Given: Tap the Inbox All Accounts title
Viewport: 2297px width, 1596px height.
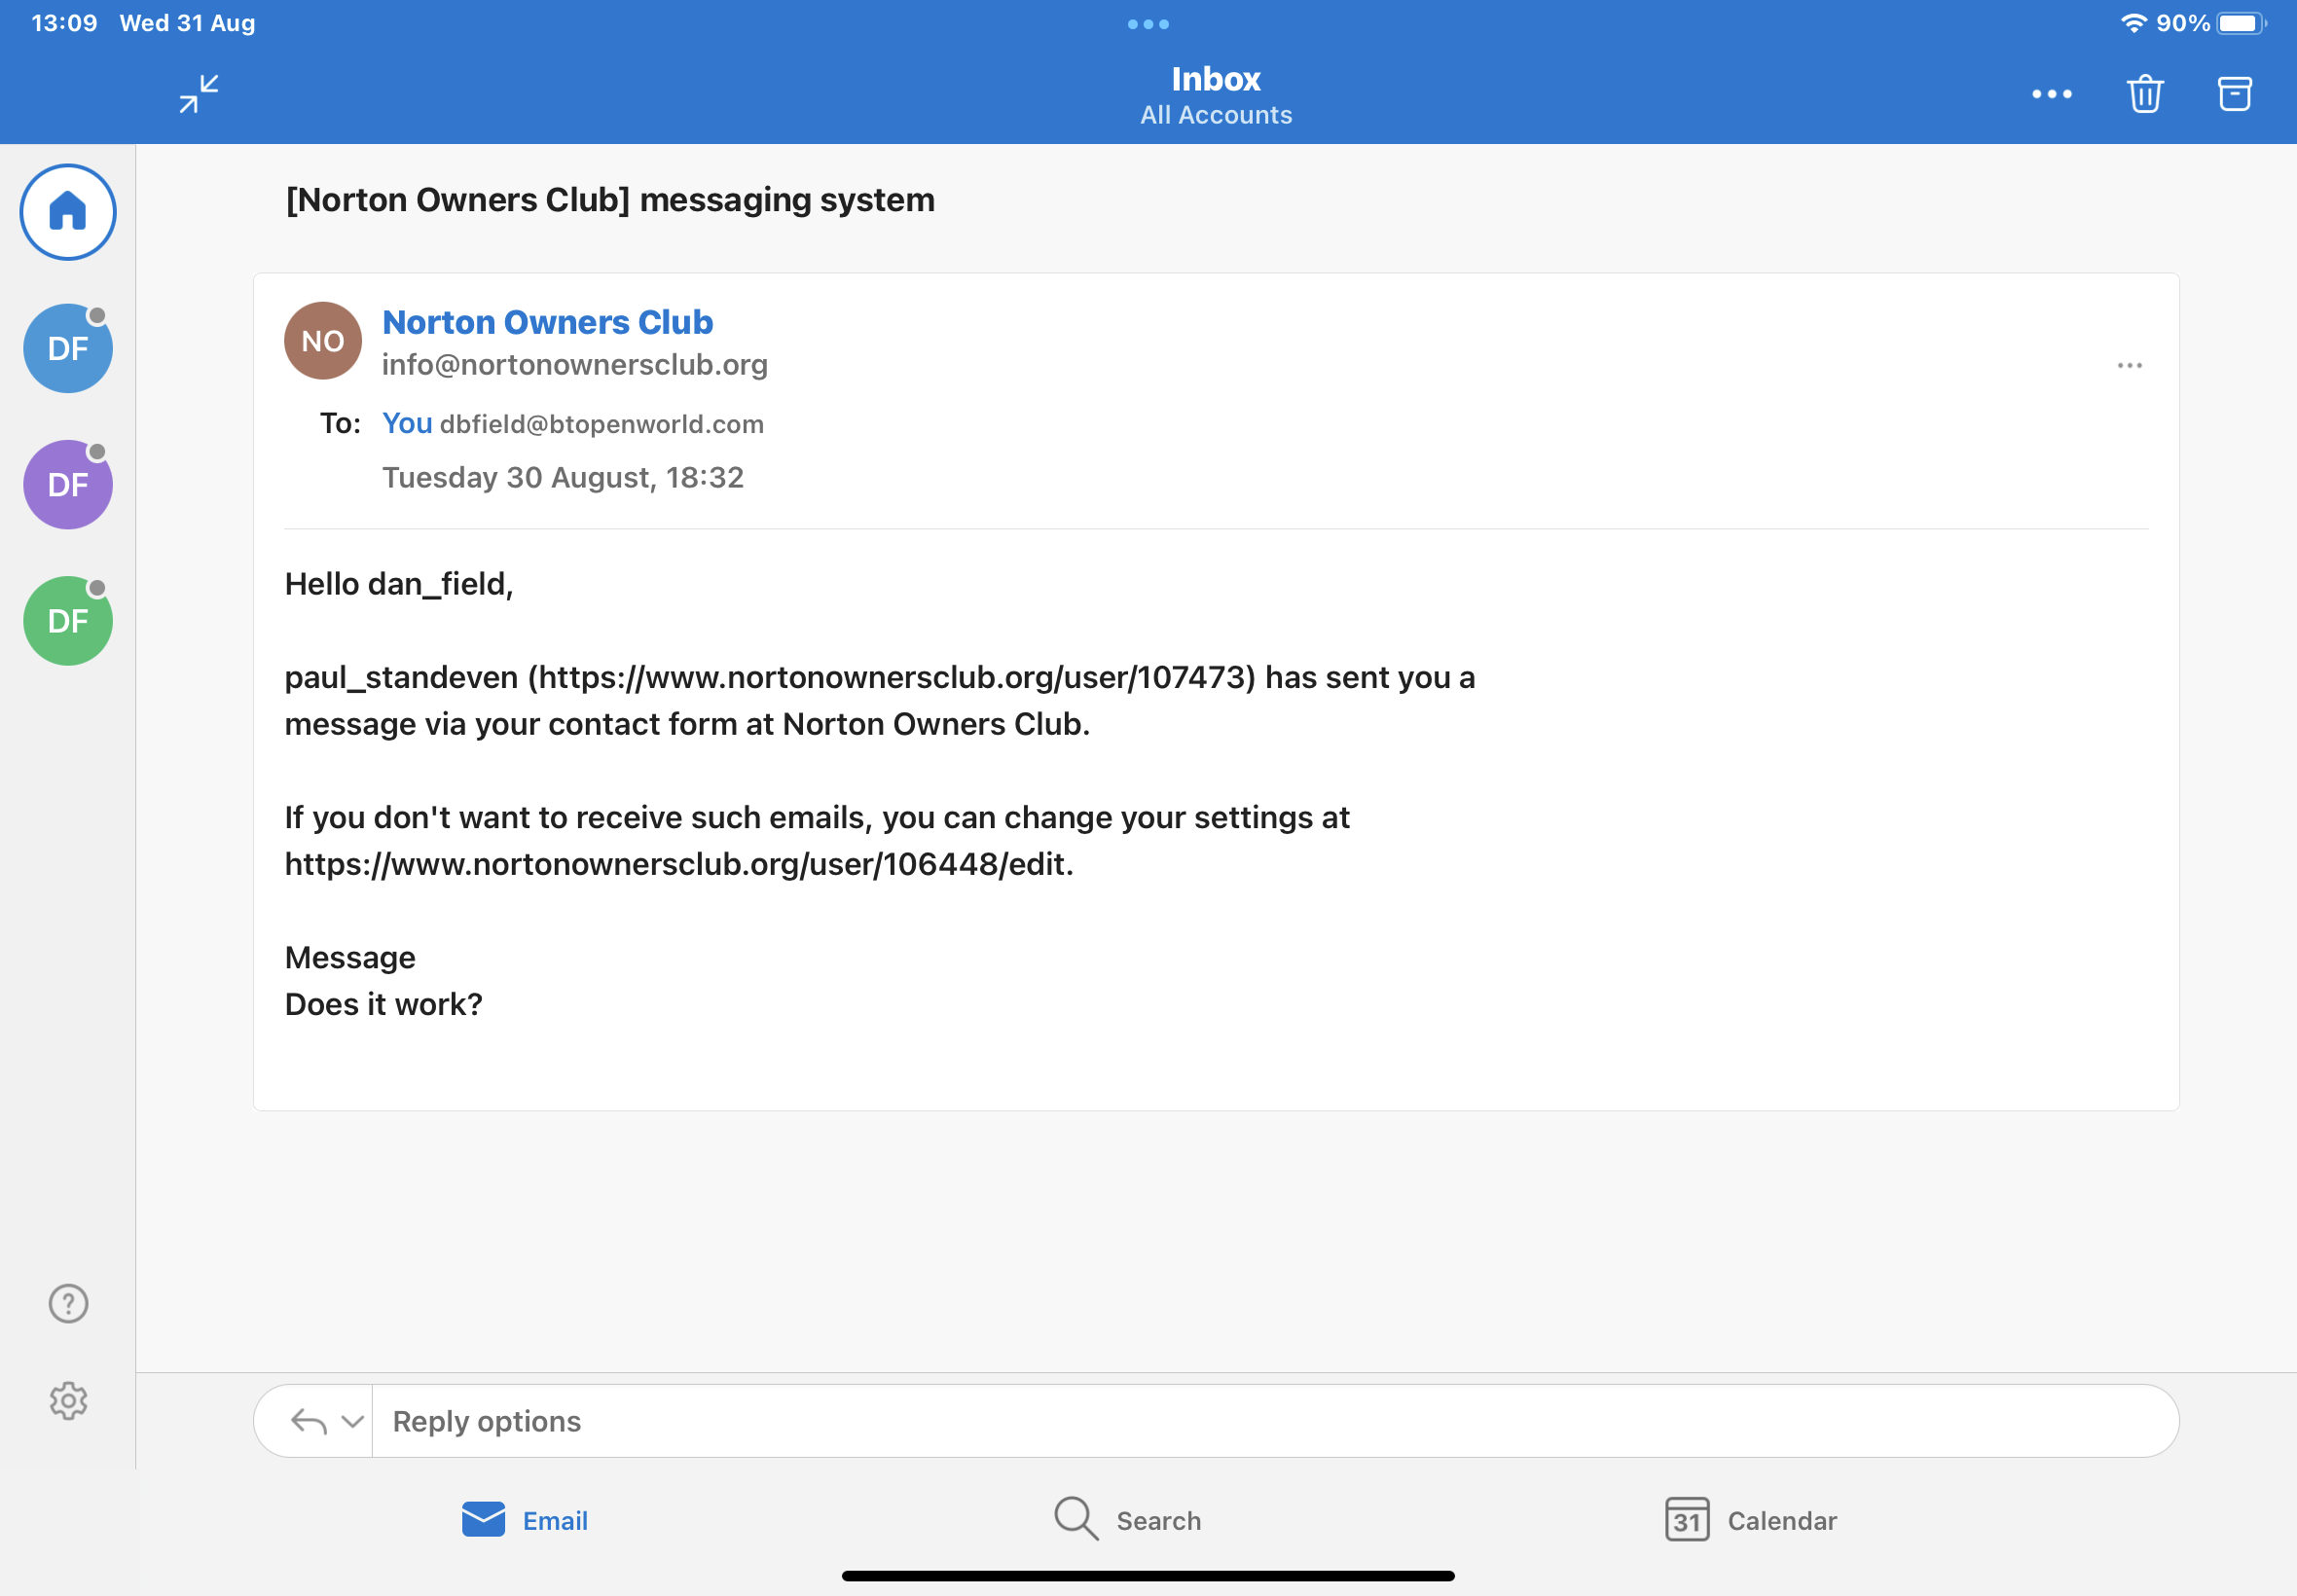Looking at the screenshot, I should 1216,95.
